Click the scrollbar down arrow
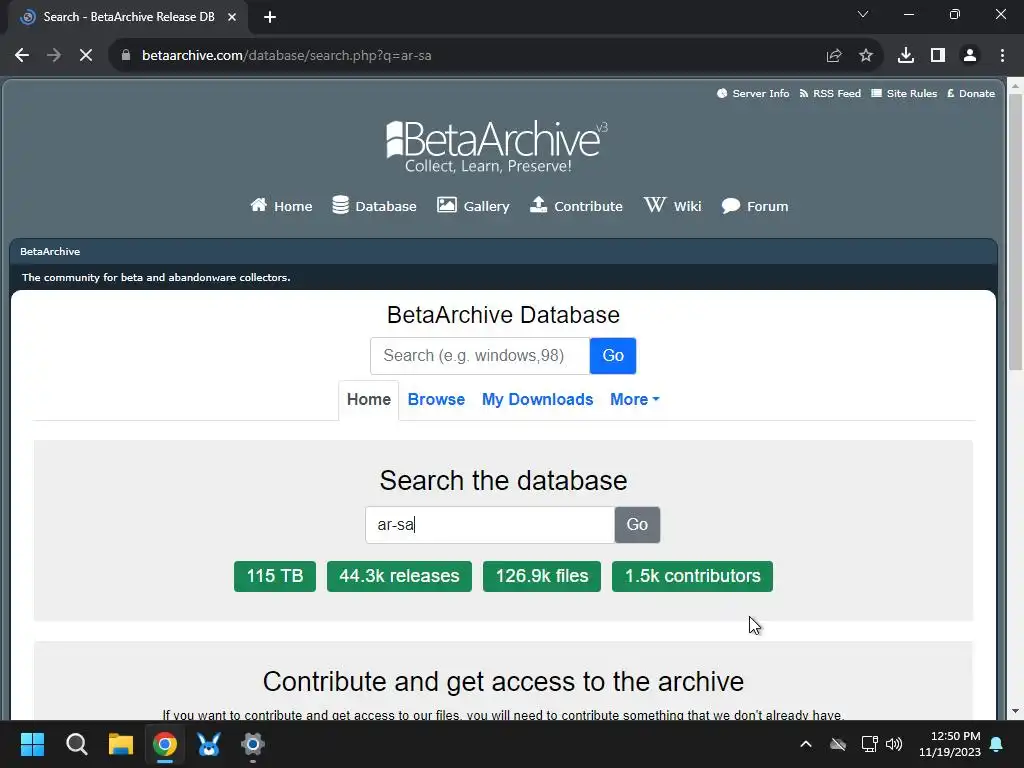Screen dimensions: 1024x768 click(1016, 711)
